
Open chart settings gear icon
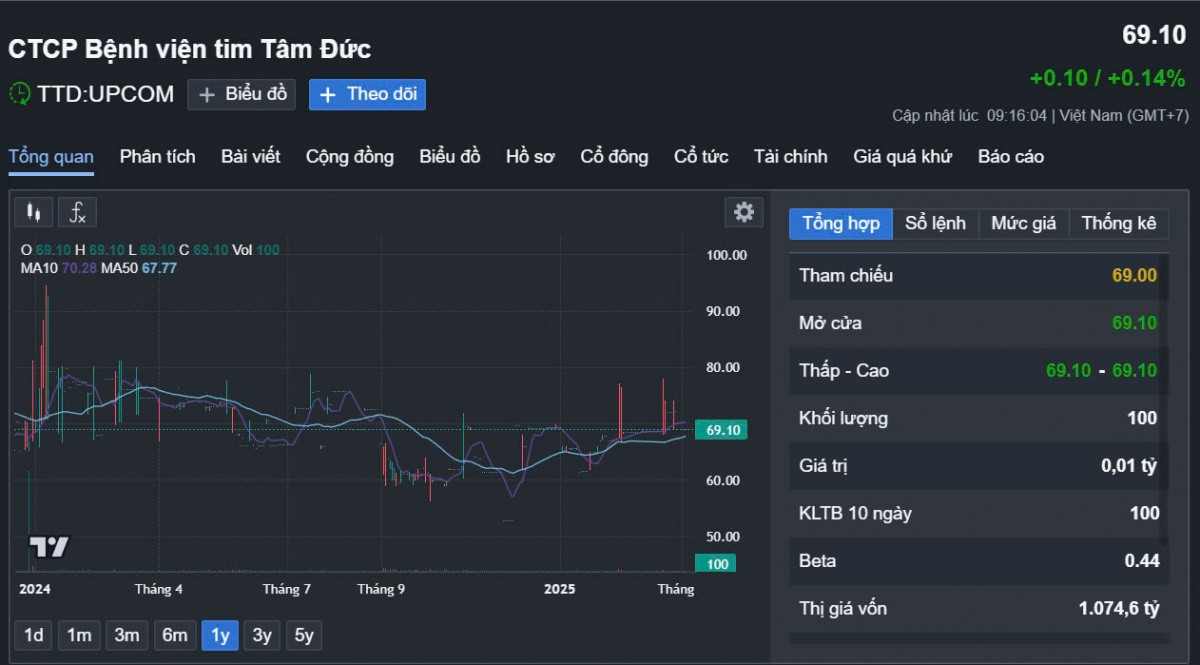743,212
